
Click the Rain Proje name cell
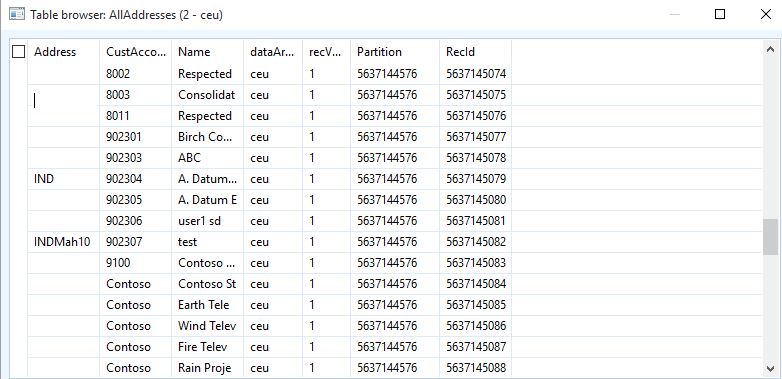click(x=207, y=368)
